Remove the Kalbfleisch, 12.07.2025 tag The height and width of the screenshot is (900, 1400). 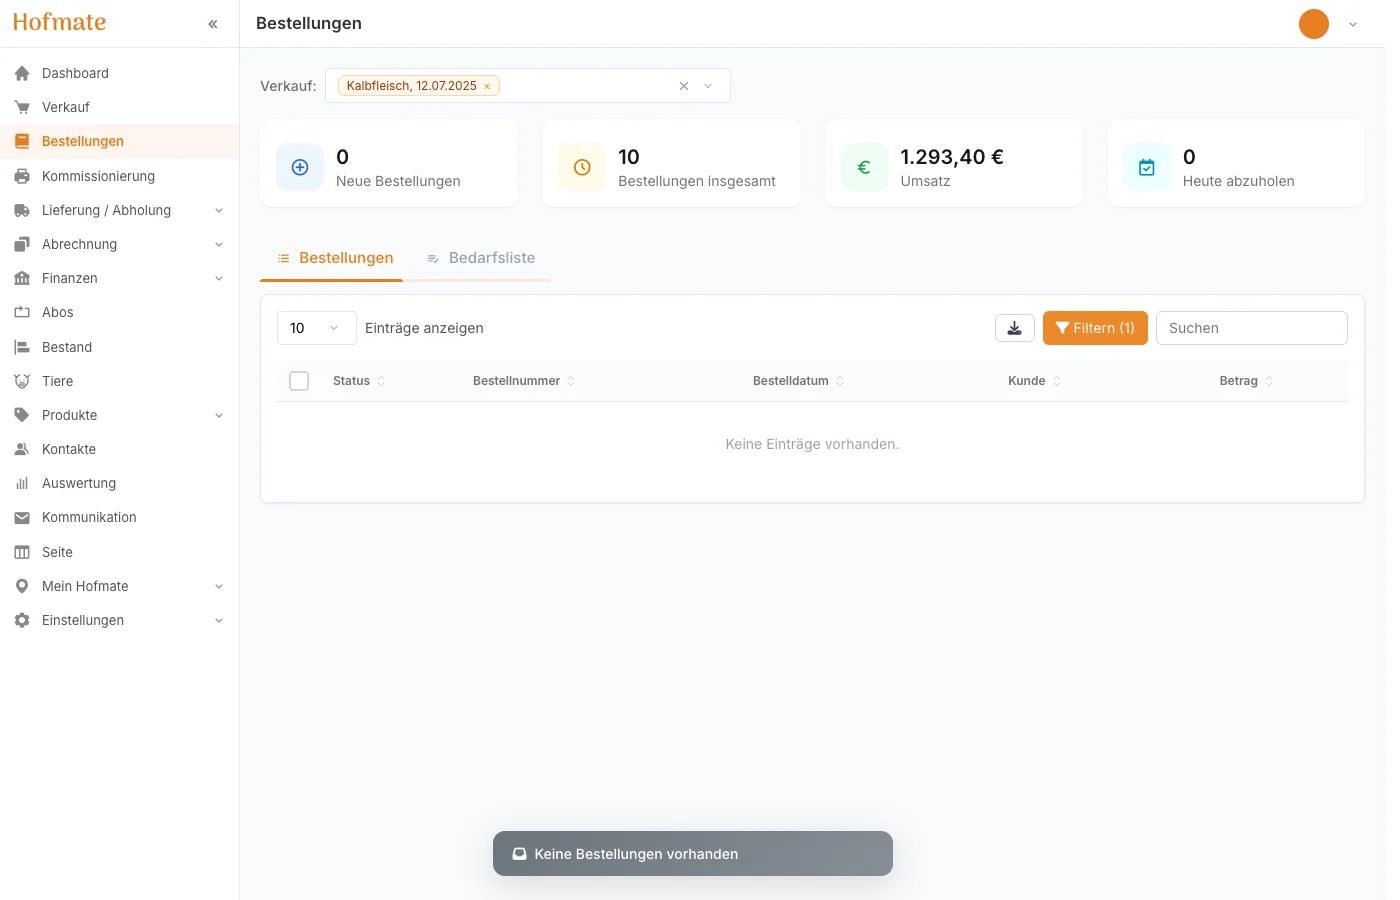(487, 86)
